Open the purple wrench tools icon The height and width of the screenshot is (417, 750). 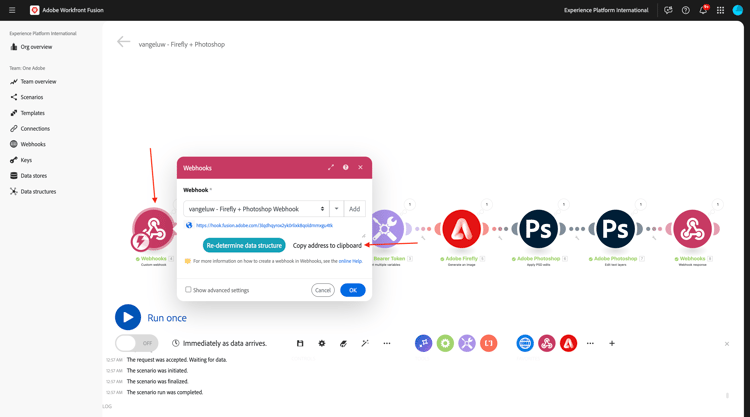[467, 343]
